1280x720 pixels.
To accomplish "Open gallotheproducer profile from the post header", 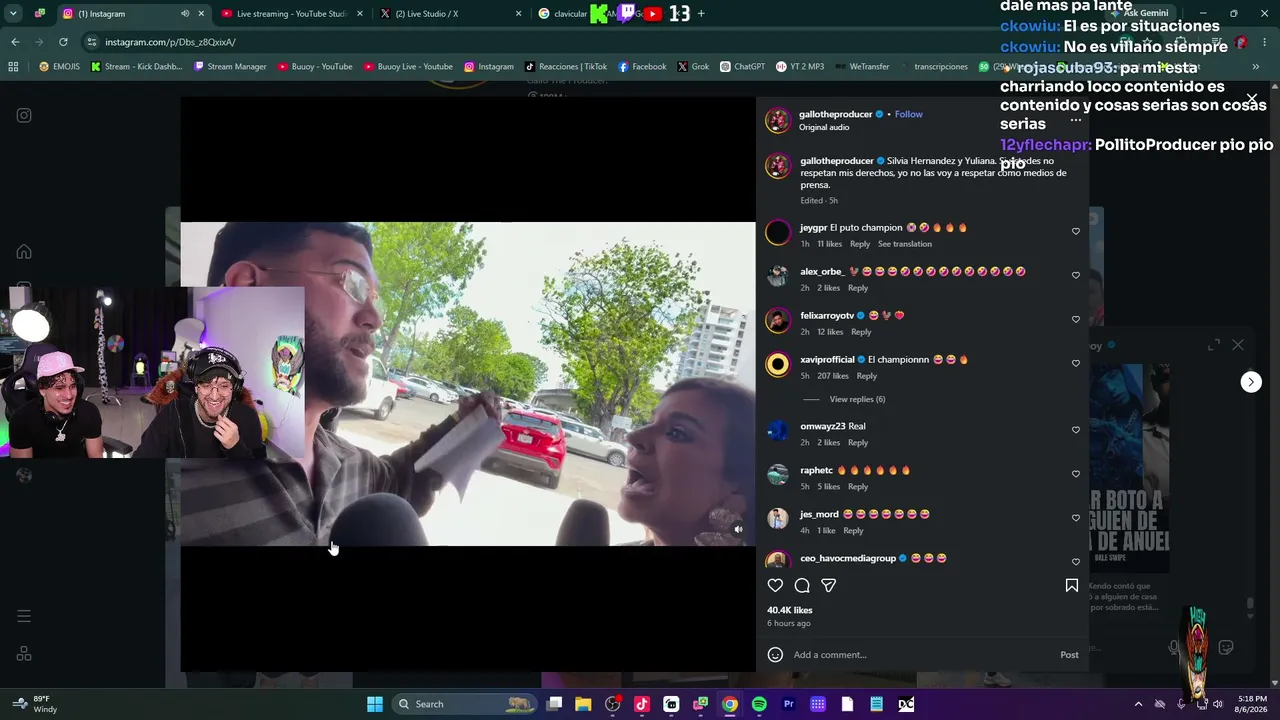I will (x=836, y=114).
